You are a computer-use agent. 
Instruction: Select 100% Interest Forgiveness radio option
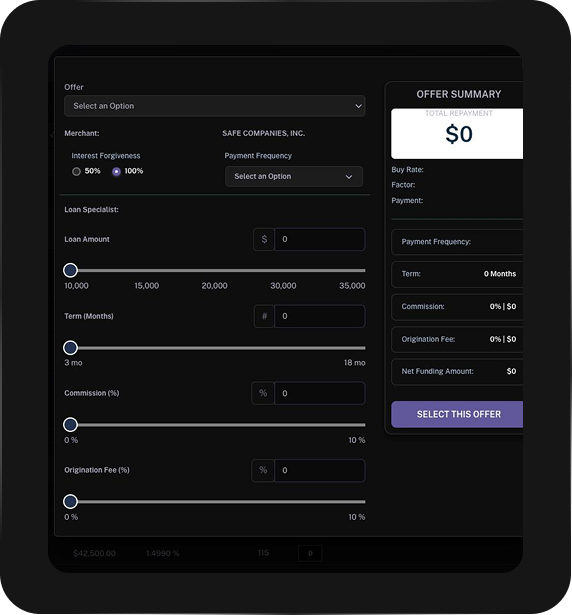[x=116, y=171]
